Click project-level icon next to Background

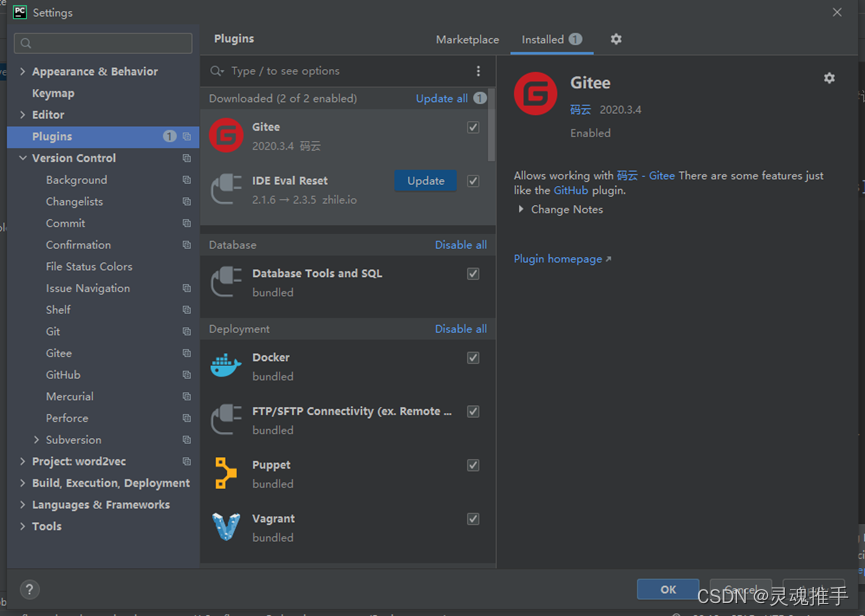[187, 180]
